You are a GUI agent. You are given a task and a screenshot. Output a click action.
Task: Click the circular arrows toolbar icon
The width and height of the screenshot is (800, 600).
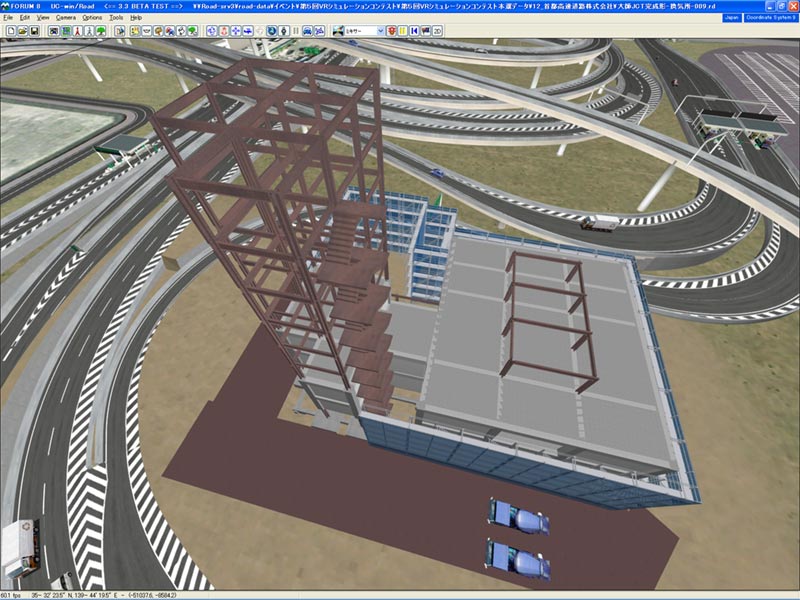[x=182, y=31]
